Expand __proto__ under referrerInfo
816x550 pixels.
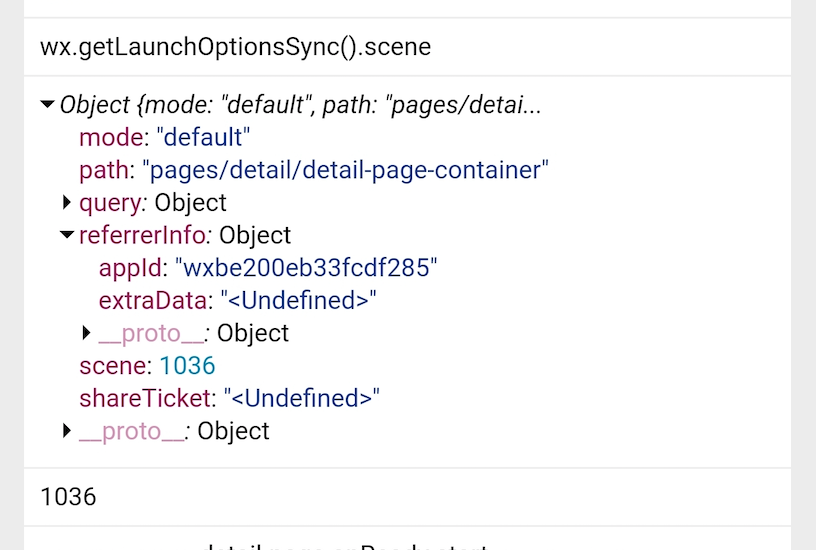point(86,333)
